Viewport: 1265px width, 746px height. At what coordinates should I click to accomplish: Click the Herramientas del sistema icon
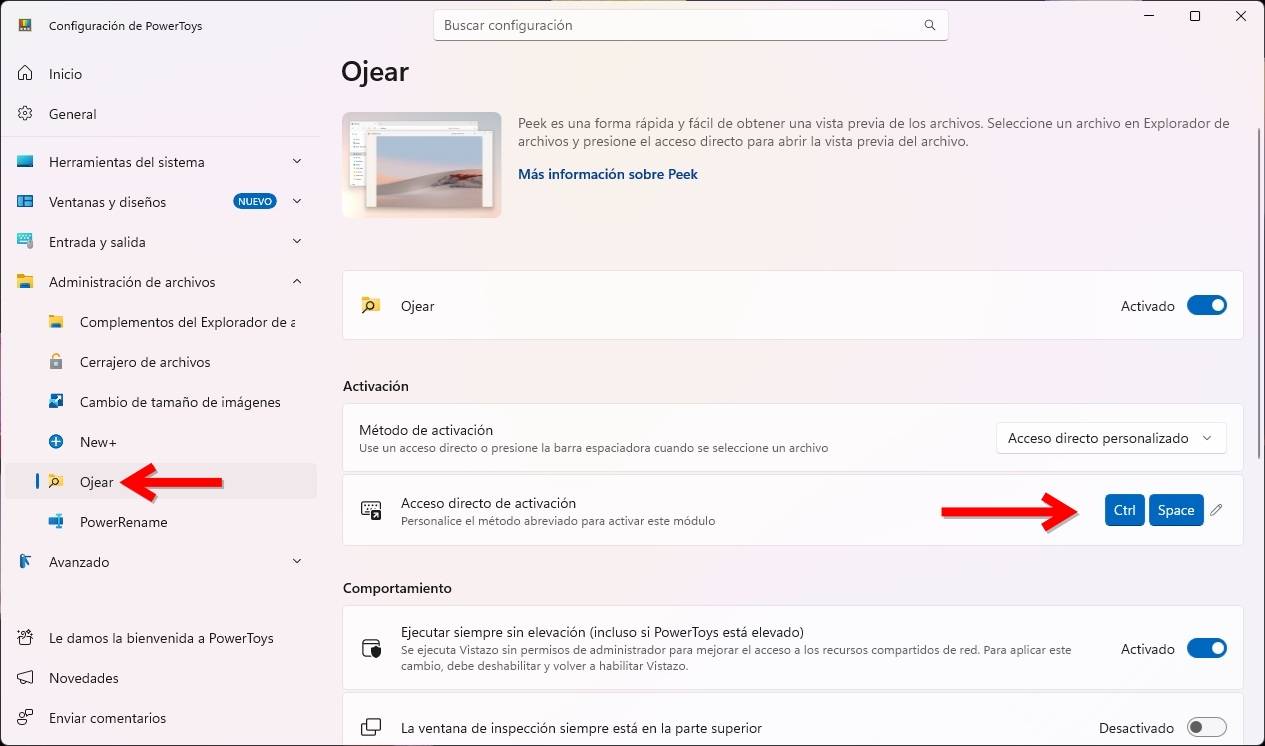pyautogui.click(x=26, y=162)
